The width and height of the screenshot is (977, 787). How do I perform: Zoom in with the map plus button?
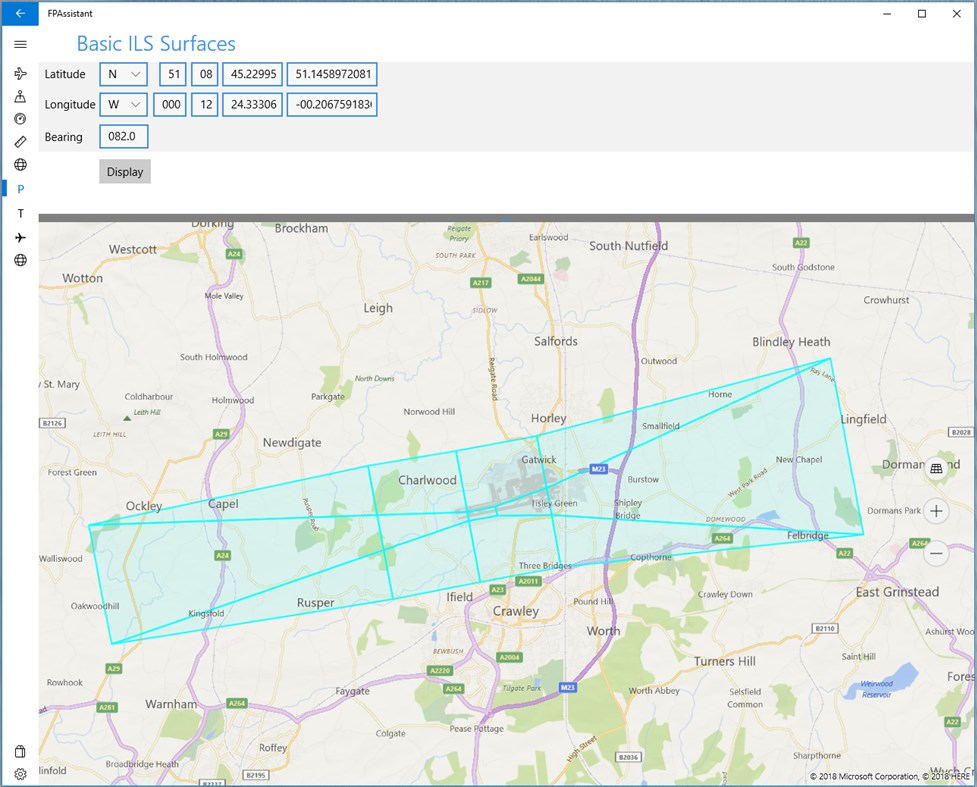(x=936, y=511)
